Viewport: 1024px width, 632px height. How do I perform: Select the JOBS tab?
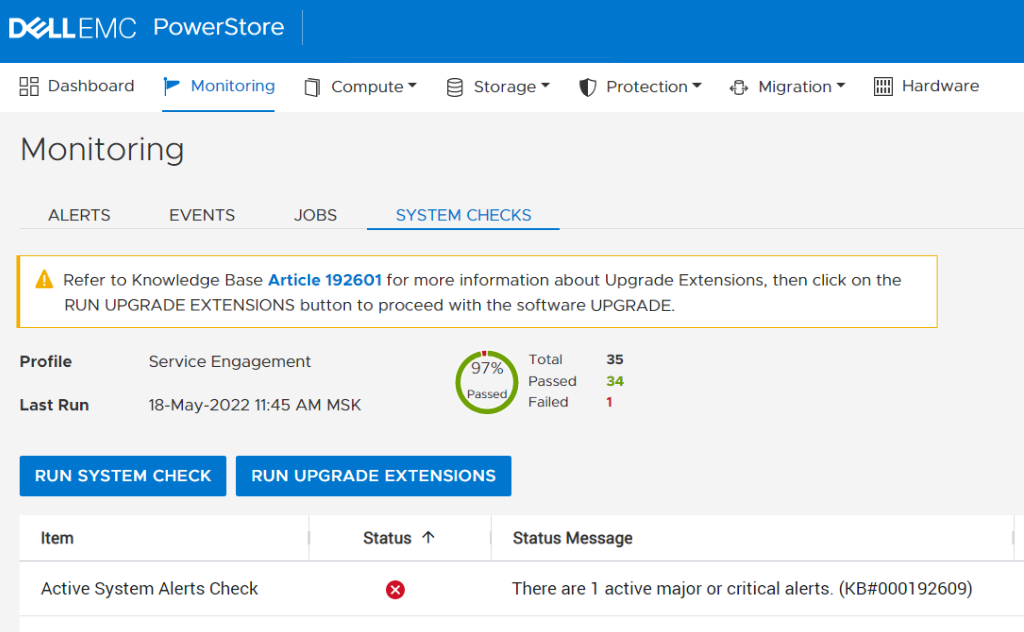(315, 215)
